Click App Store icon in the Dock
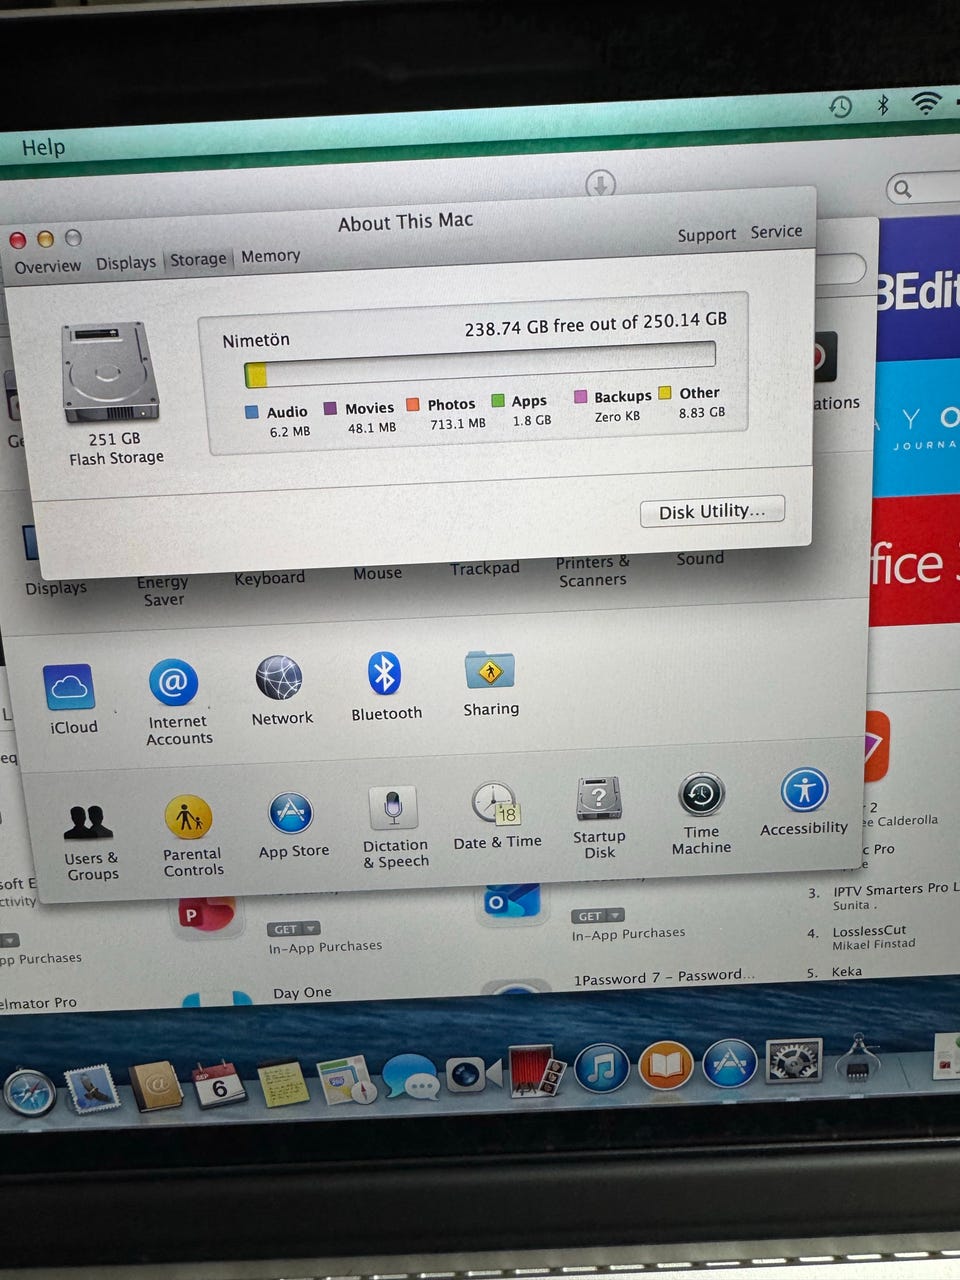 (730, 1063)
